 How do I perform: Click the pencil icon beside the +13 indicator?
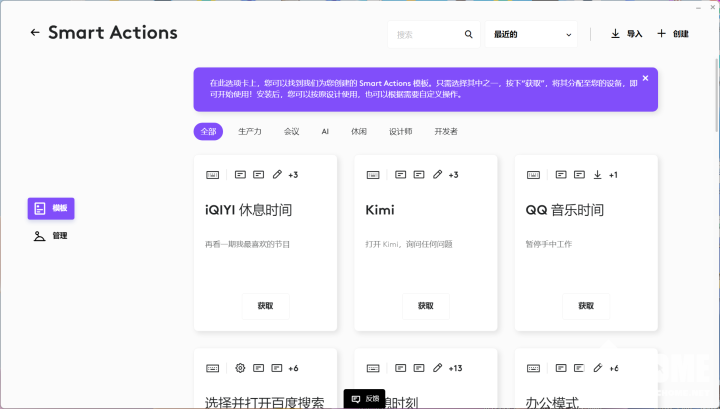click(438, 368)
